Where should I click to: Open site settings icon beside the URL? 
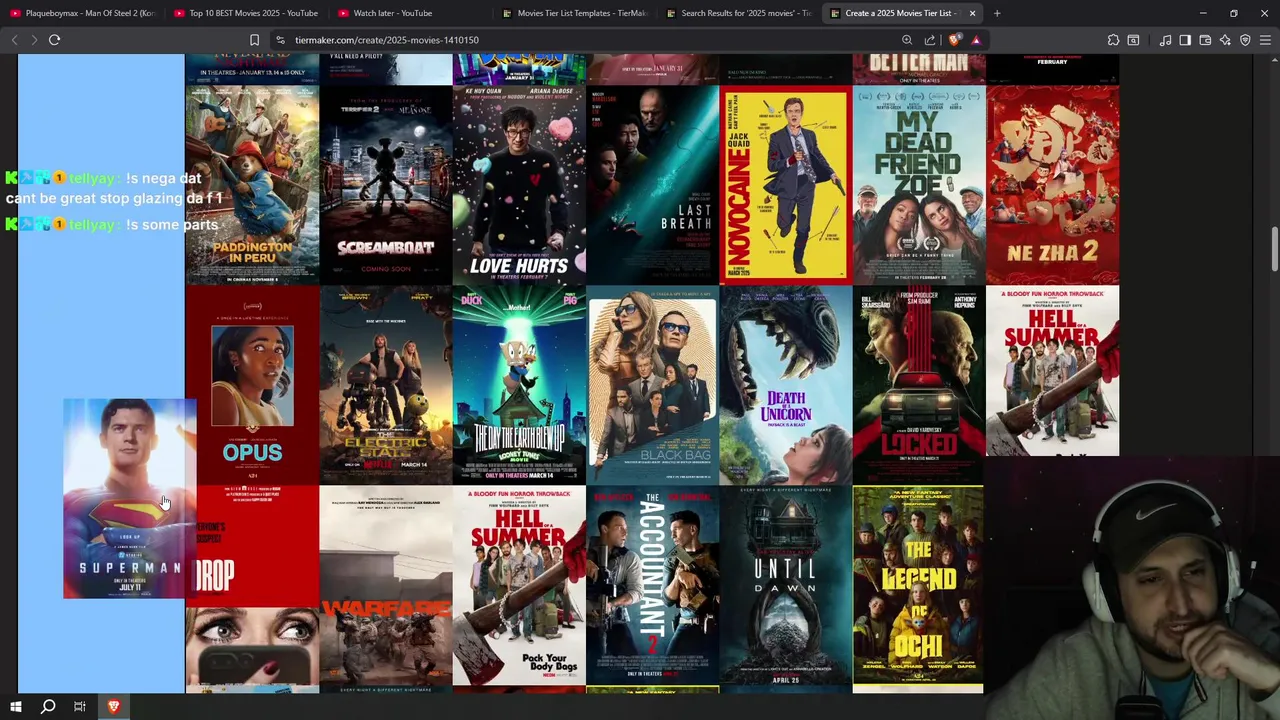280,40
